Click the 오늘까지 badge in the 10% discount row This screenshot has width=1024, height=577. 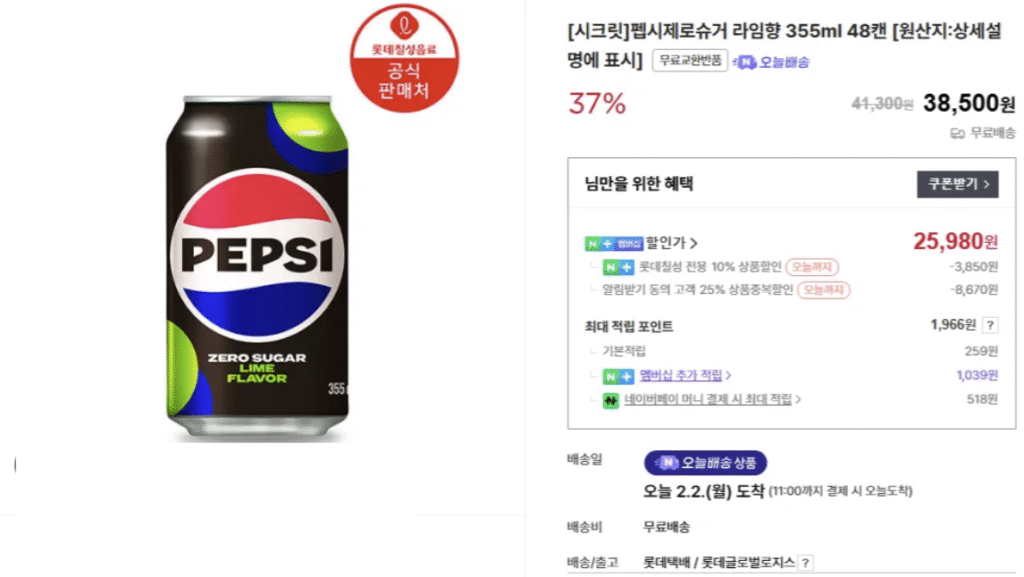tap(812, 269)
